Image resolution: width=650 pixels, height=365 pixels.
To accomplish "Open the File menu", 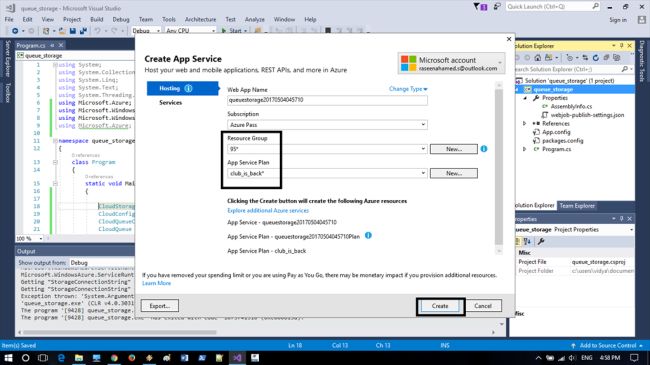I will [x=9, y=19].
